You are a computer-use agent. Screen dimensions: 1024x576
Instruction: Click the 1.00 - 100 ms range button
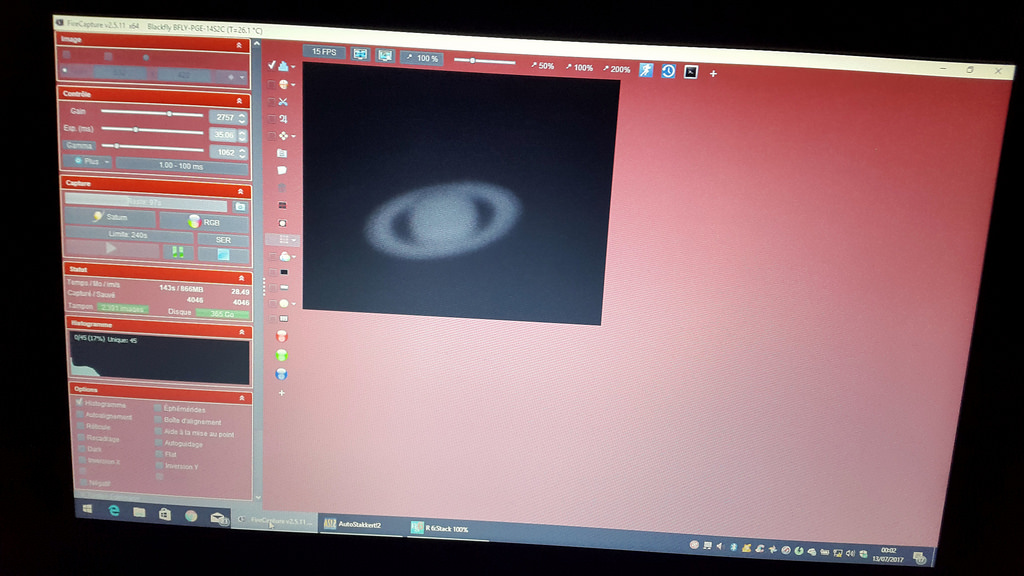pyautogui.click(x=181, y=166)
